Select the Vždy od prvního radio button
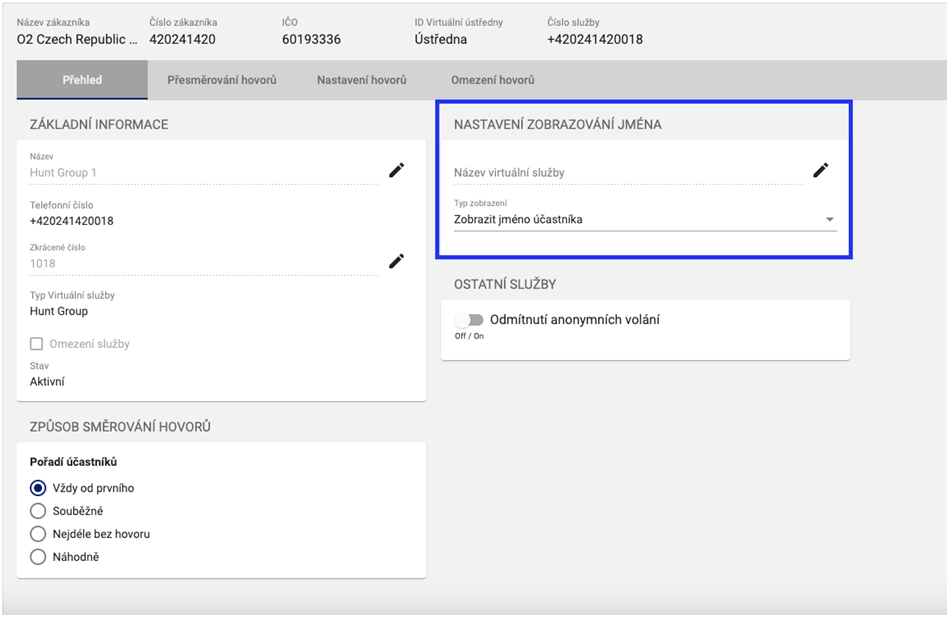Viewport: 949px width, 617px height. (38, 488)
